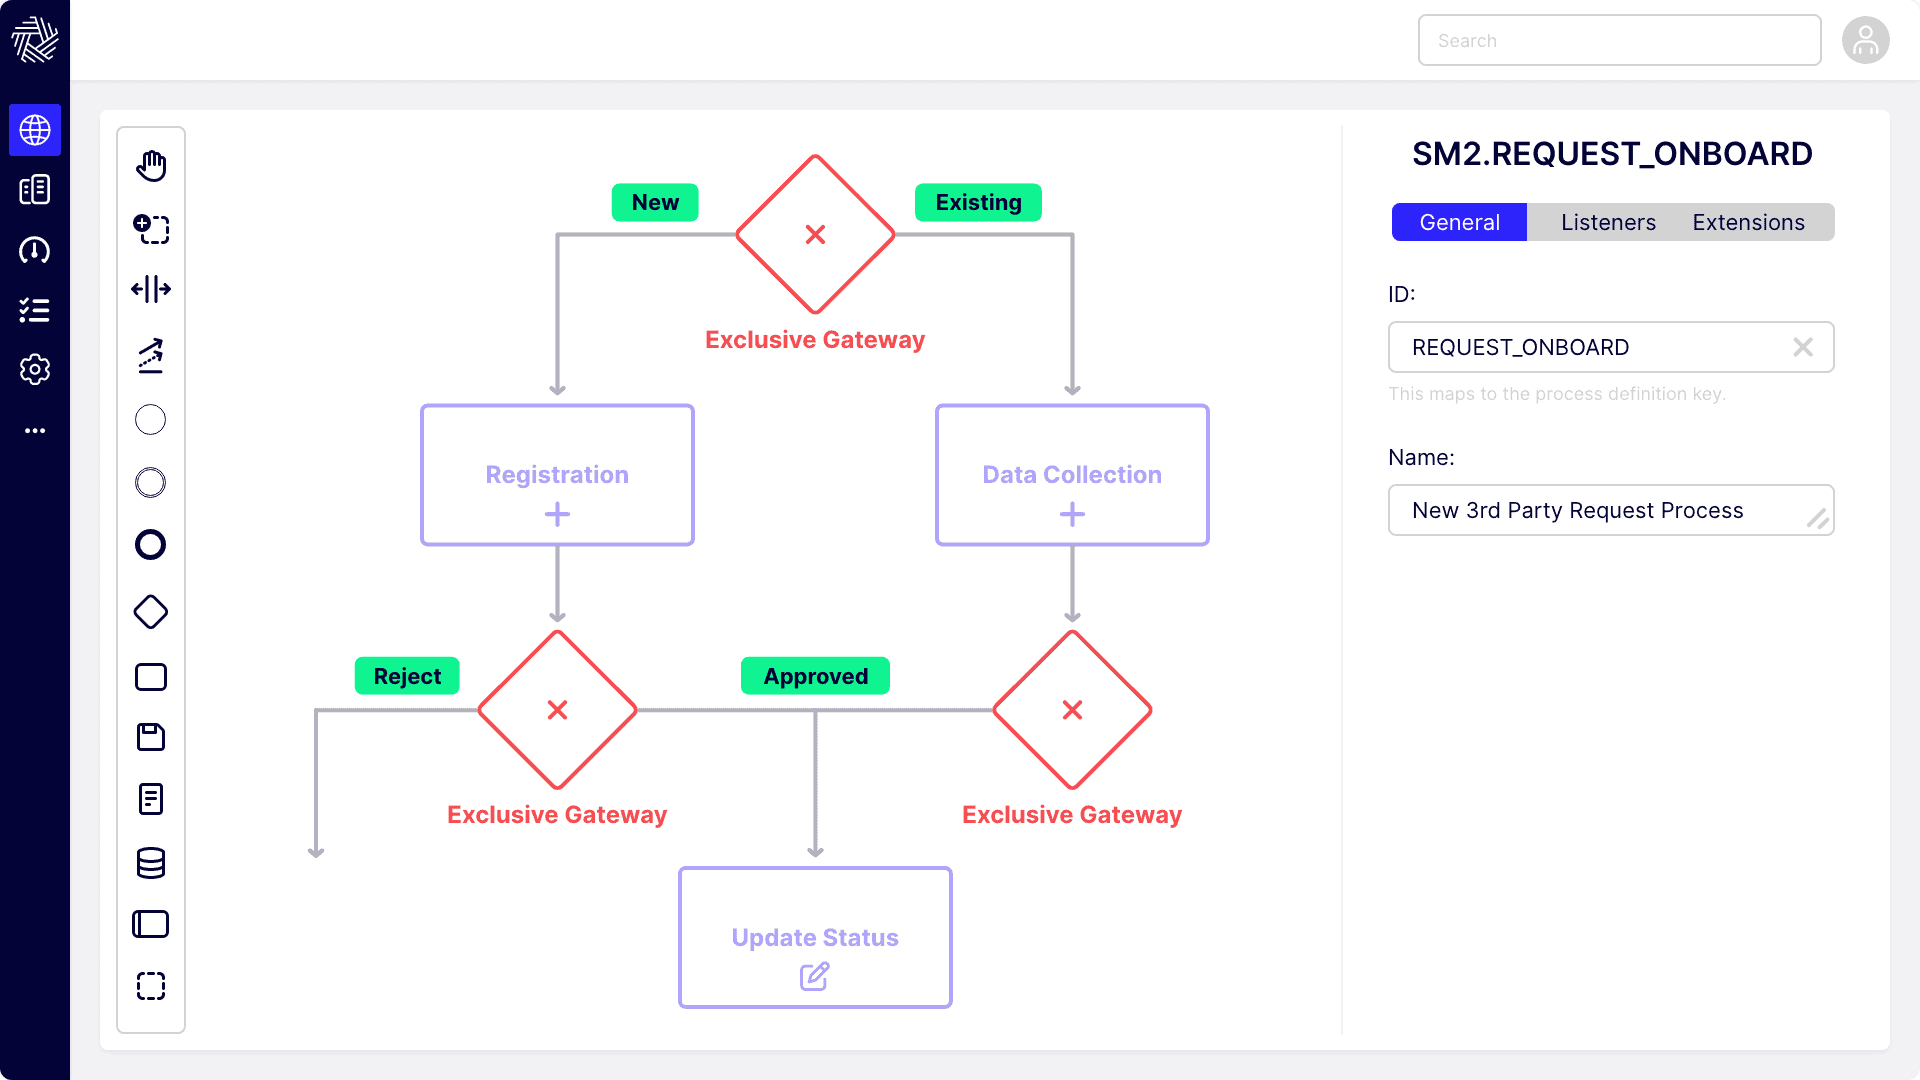
Task: Select the Update Status task node
Action: (815, 937)
